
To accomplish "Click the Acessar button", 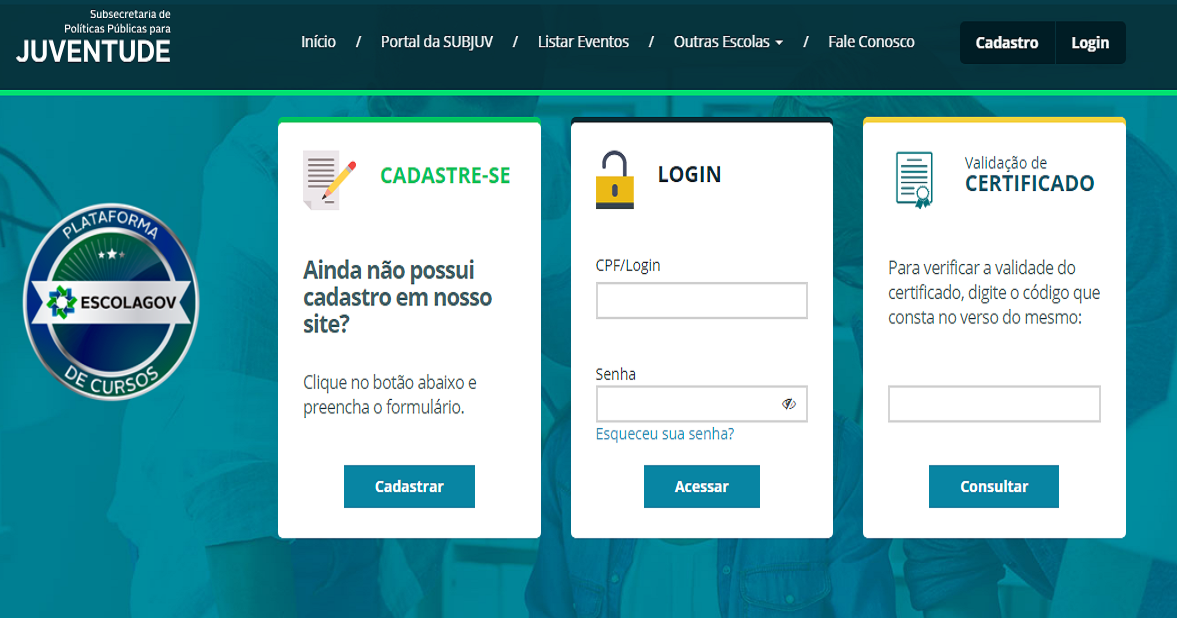I will tap(701, 486).
